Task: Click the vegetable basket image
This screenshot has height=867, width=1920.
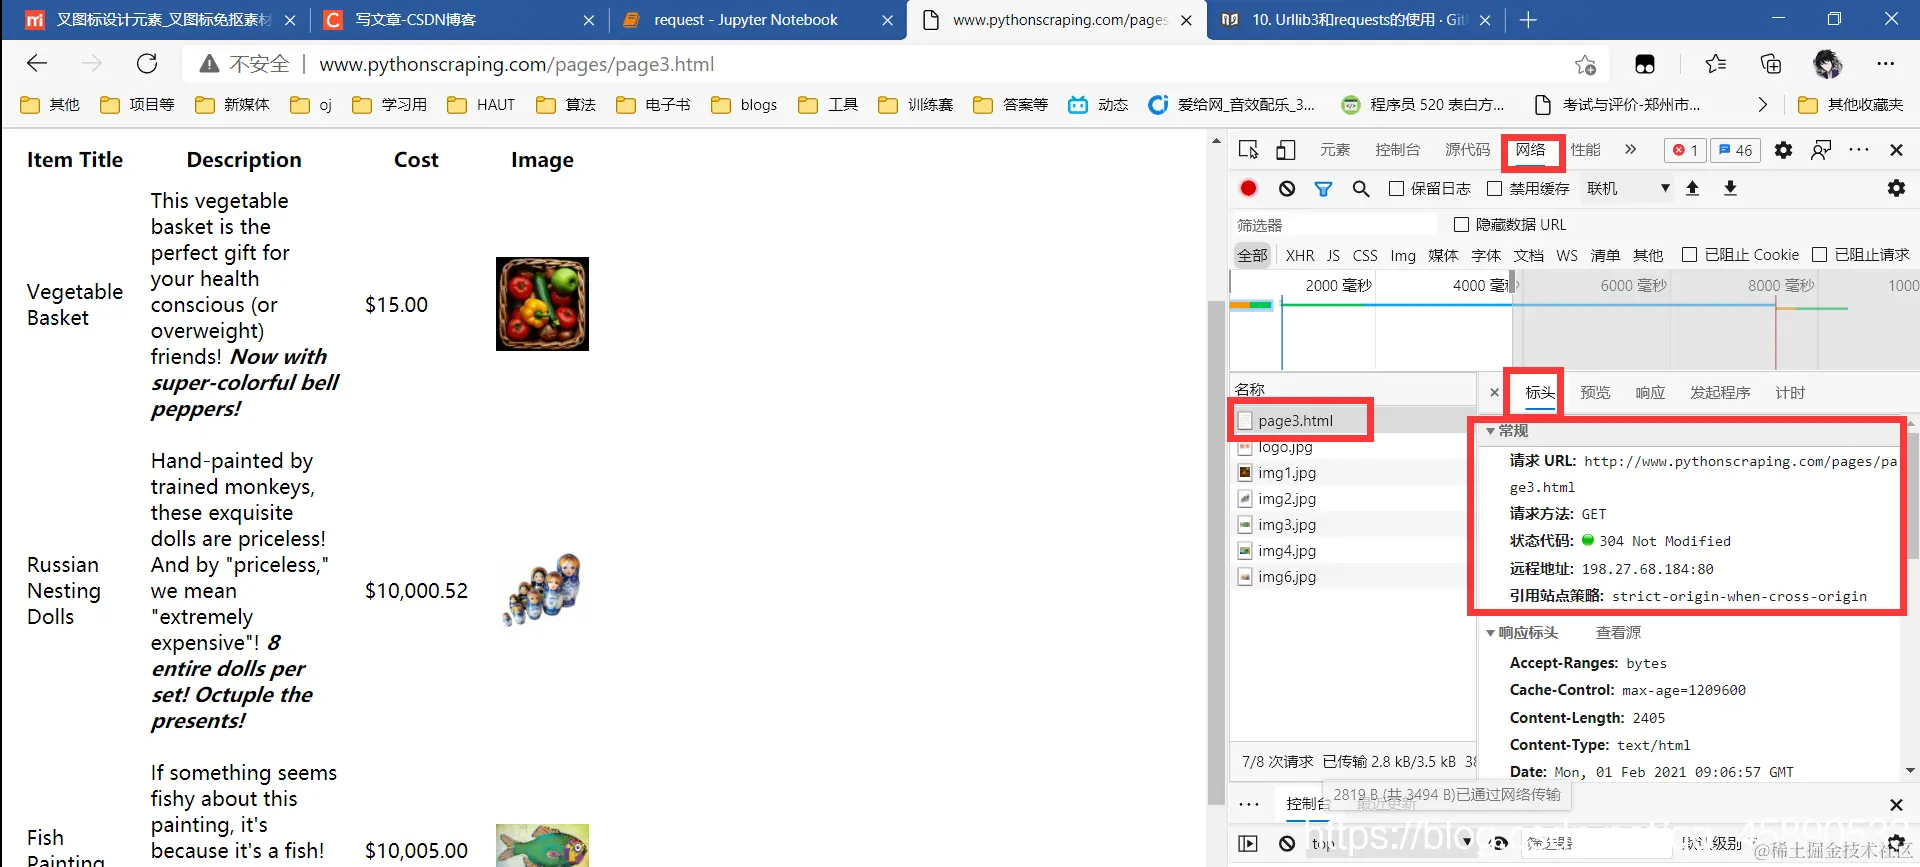Action: pyautogui.click(x=542, y=304)
